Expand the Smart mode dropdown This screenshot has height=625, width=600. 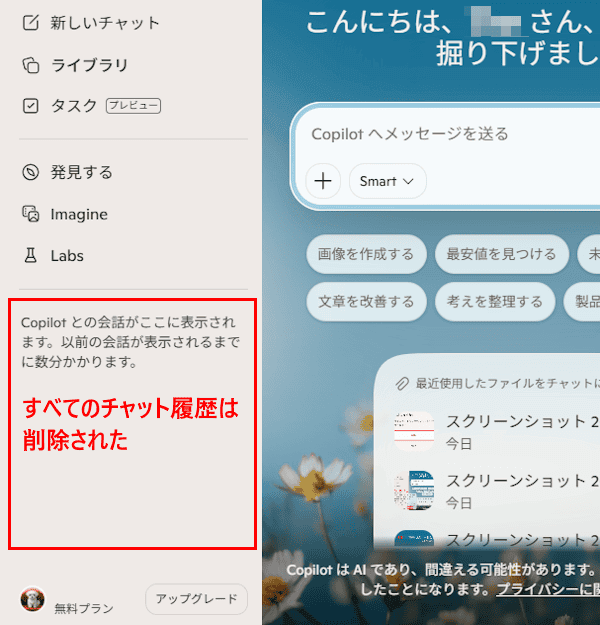pyautogui.click(x=388, y=181)
